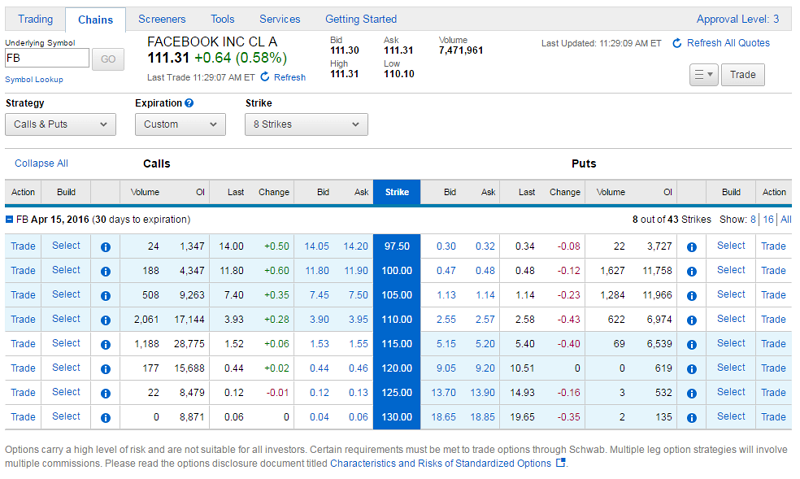800x479 pixels.
Task: Click put bid 5.15 for 115.00 strike
Action: pos(446,344)
